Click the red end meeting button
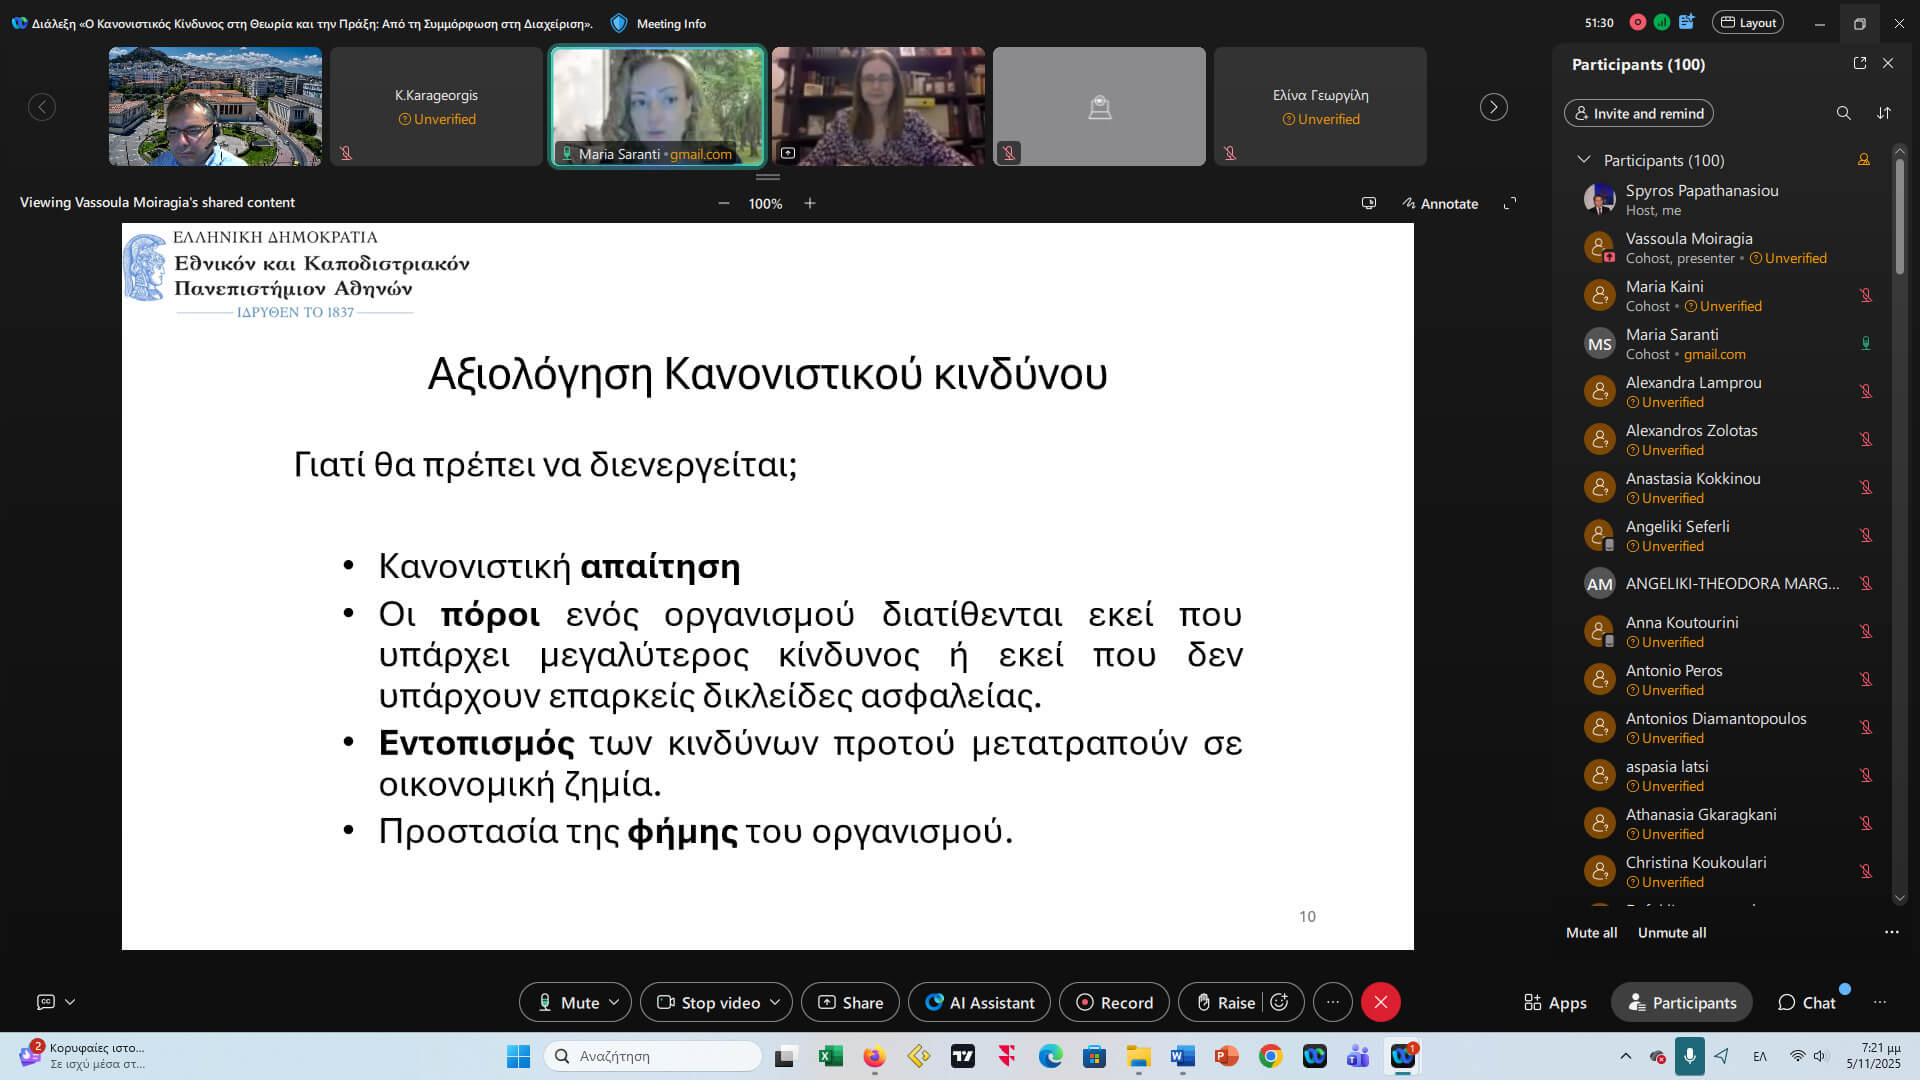 point(1381,1002)
